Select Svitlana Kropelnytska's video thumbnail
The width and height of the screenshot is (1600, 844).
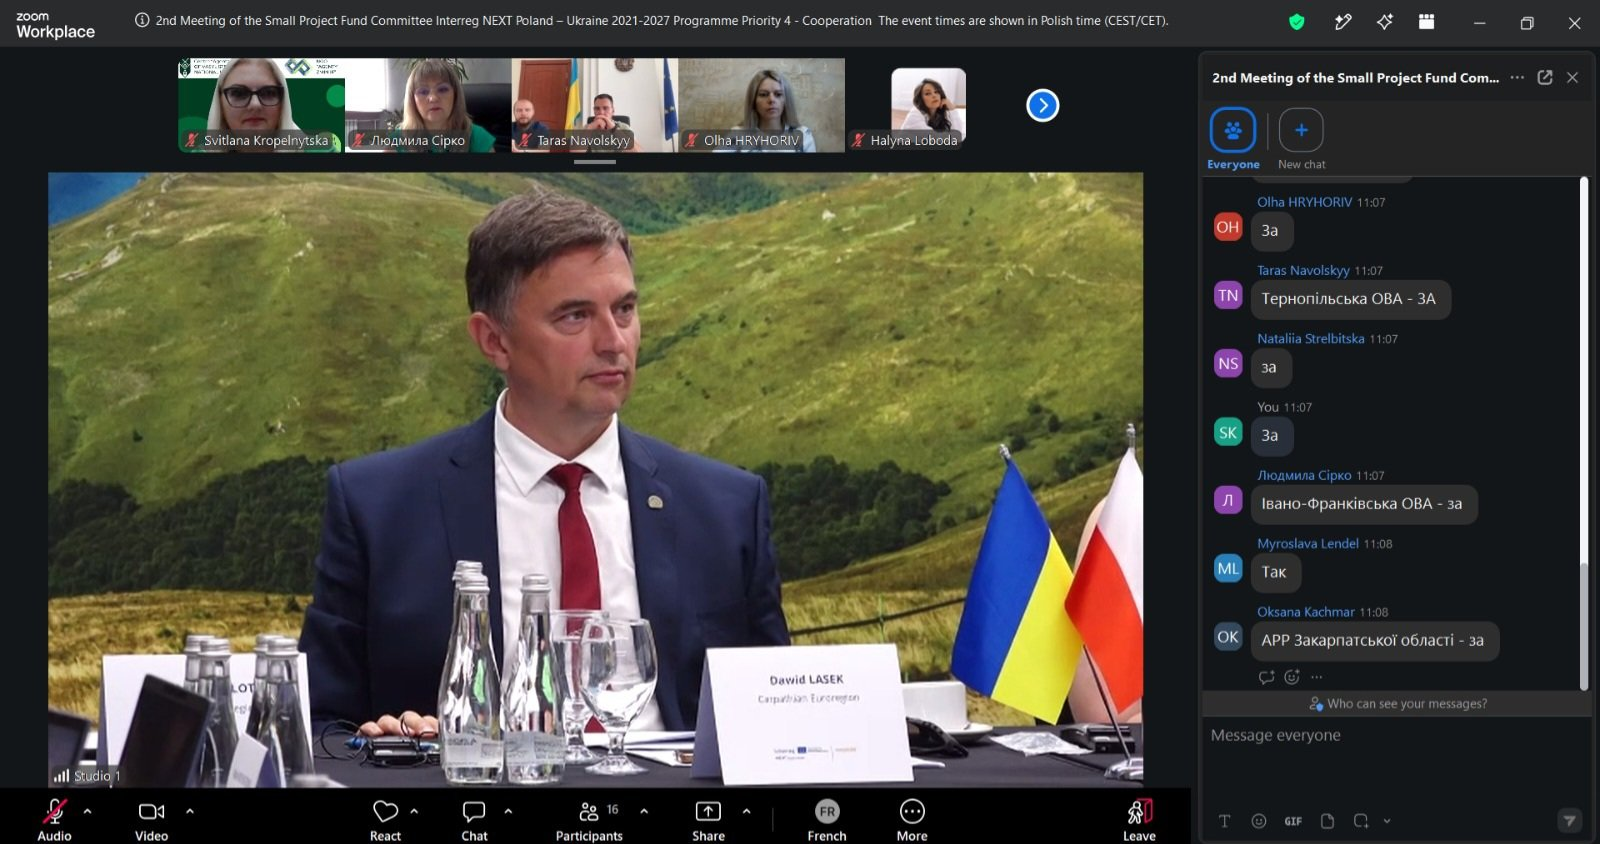tap(262, 105)
